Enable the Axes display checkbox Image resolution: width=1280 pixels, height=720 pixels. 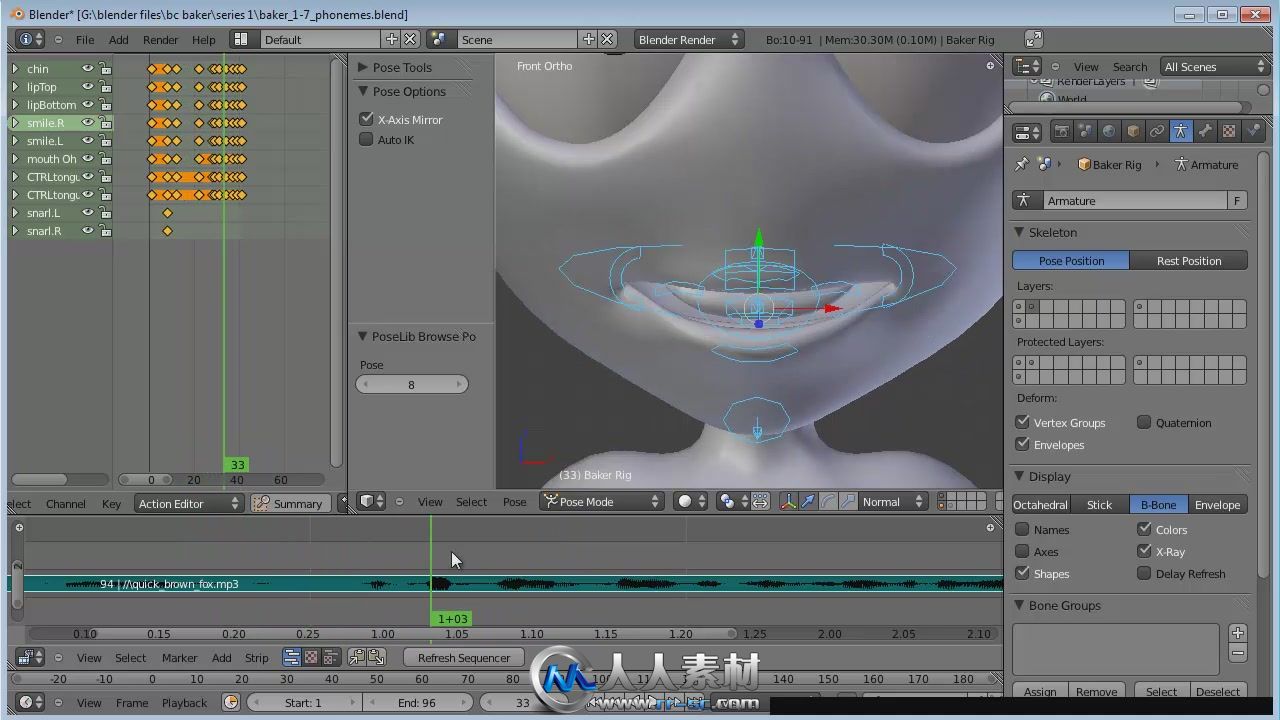pos(1022,552)
